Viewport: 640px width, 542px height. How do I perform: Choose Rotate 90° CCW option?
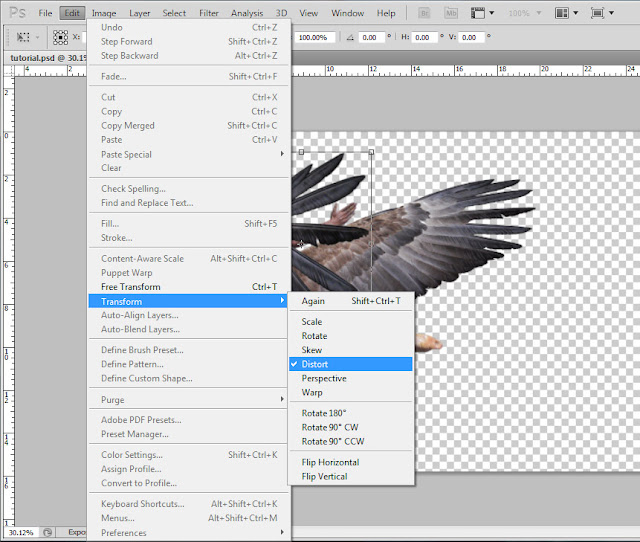350,441
